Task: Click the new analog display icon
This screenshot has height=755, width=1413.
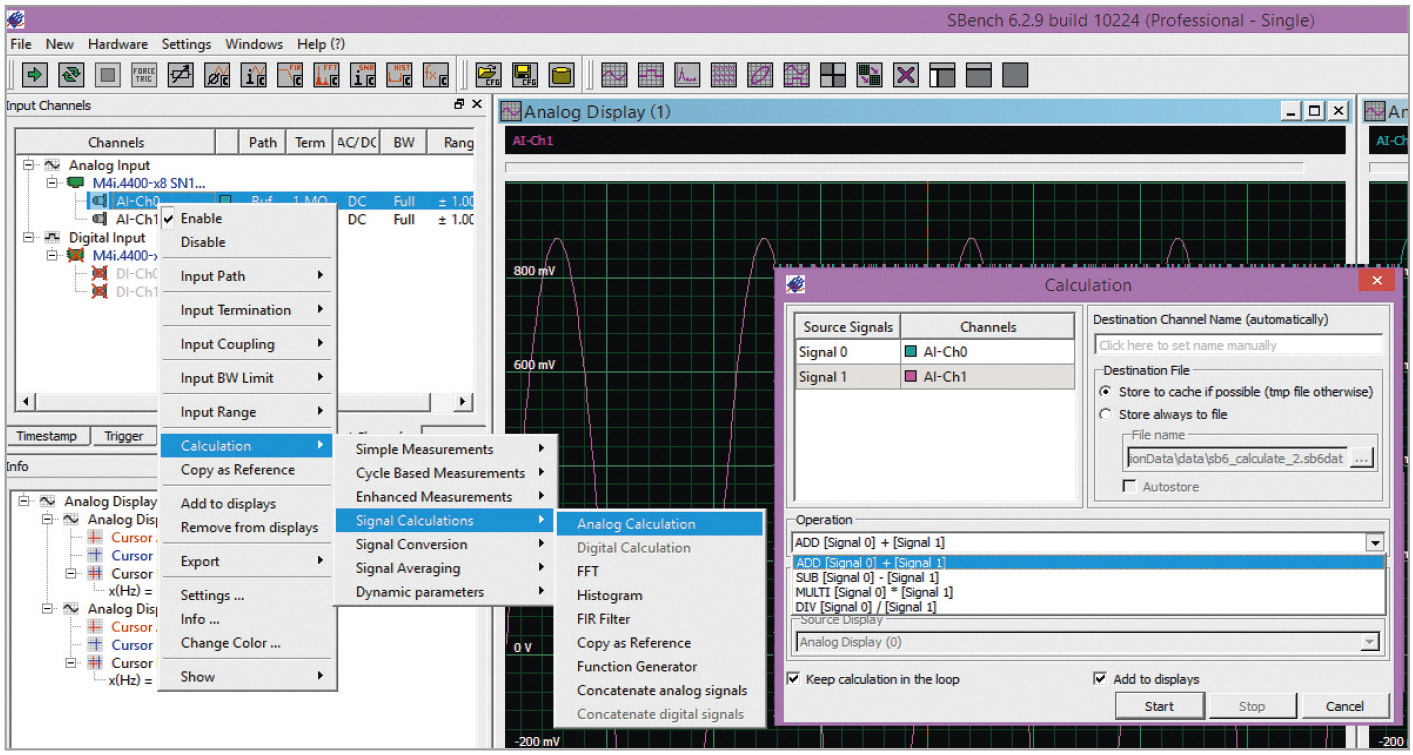Action: tap(614, 74)
